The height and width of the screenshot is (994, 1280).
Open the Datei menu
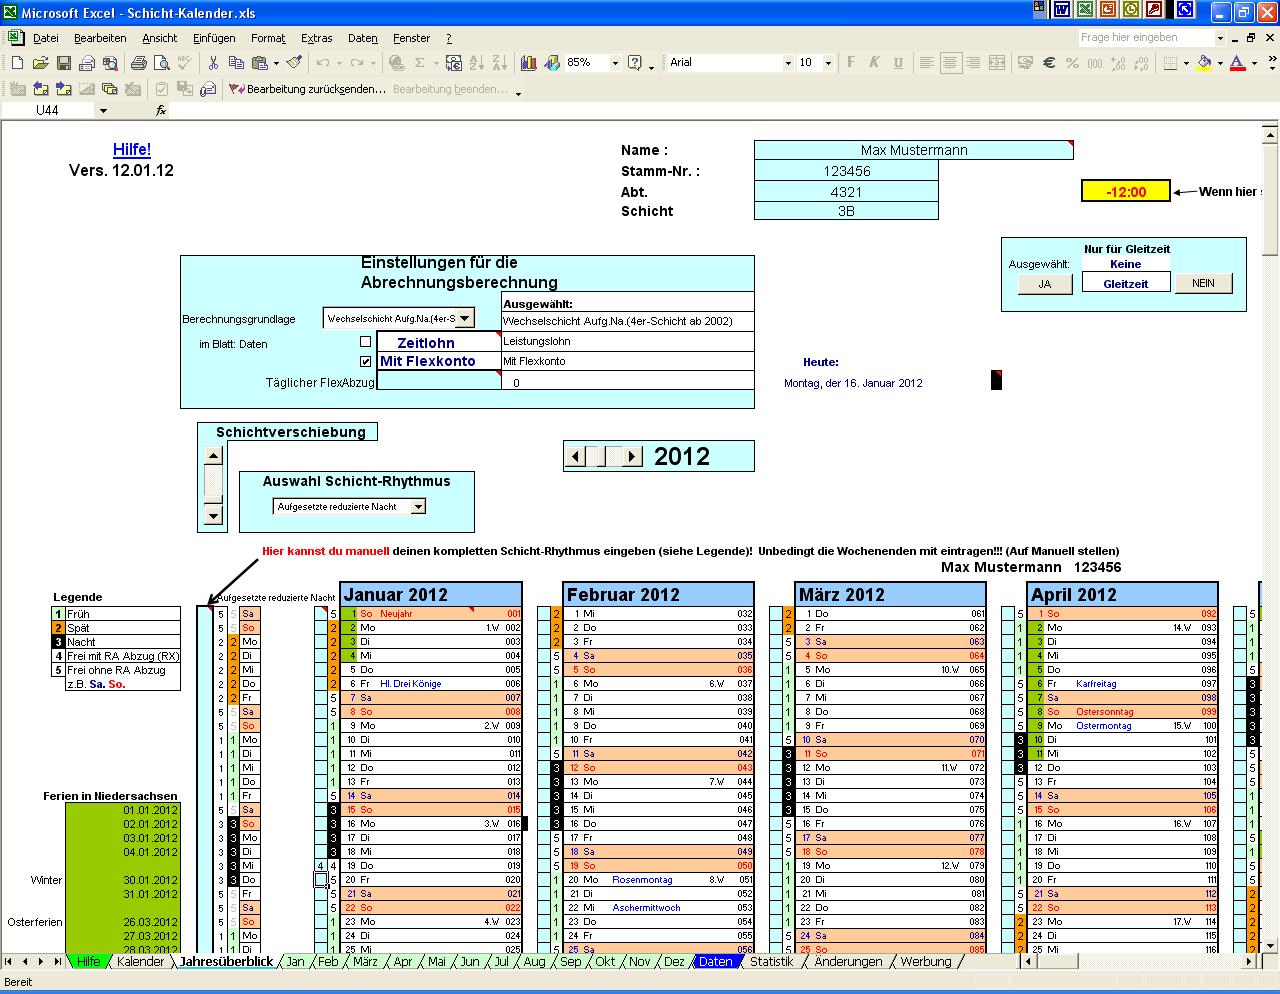click(x=46, y=38)
